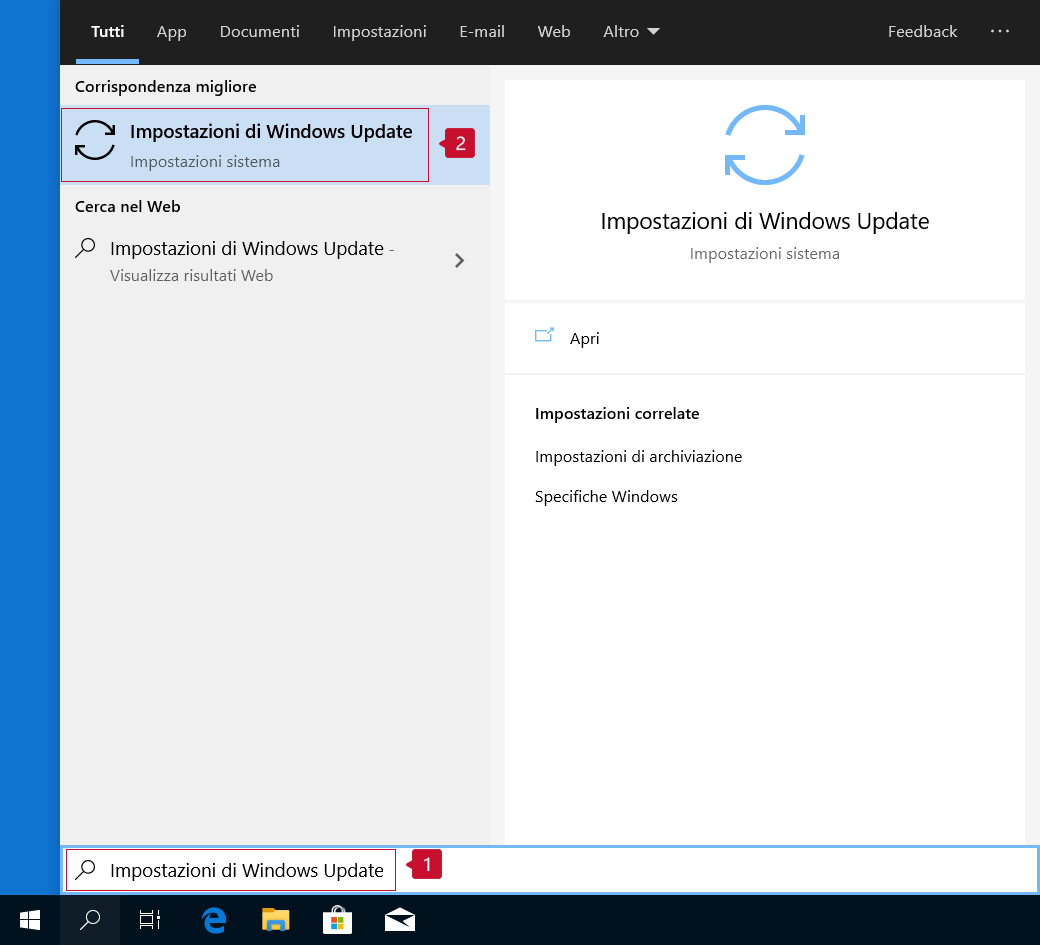The height and width of the screenshot is (945, 1040).
Task: Open Task View from the taskbar
Action: 150,920
